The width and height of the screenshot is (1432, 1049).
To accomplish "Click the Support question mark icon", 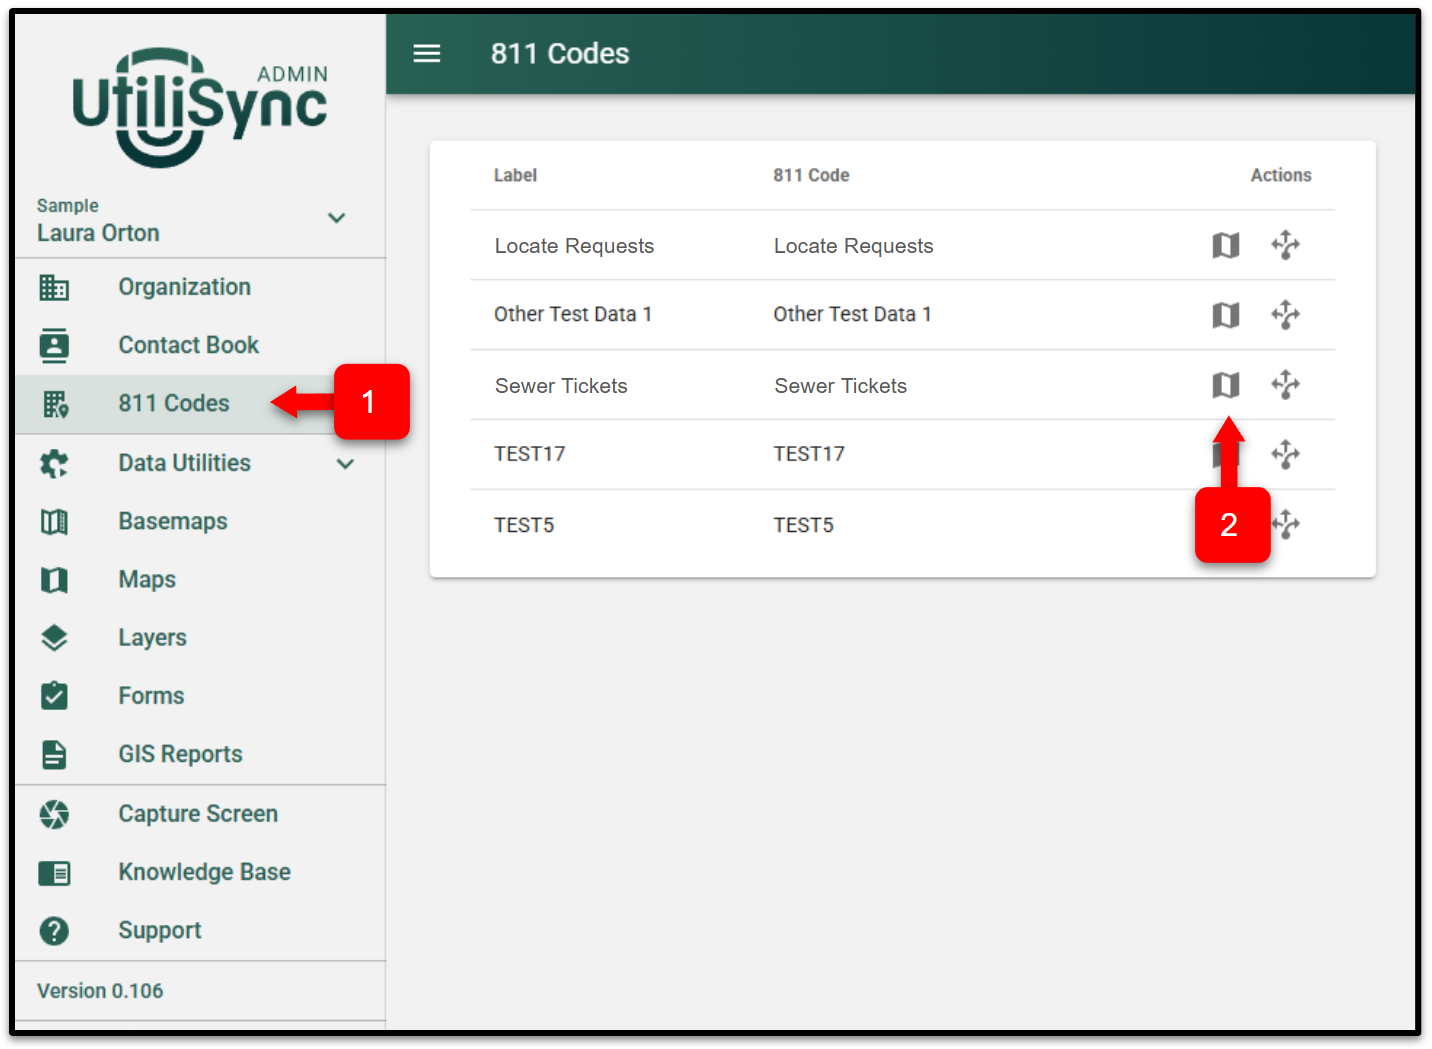I will coord(54,931).
